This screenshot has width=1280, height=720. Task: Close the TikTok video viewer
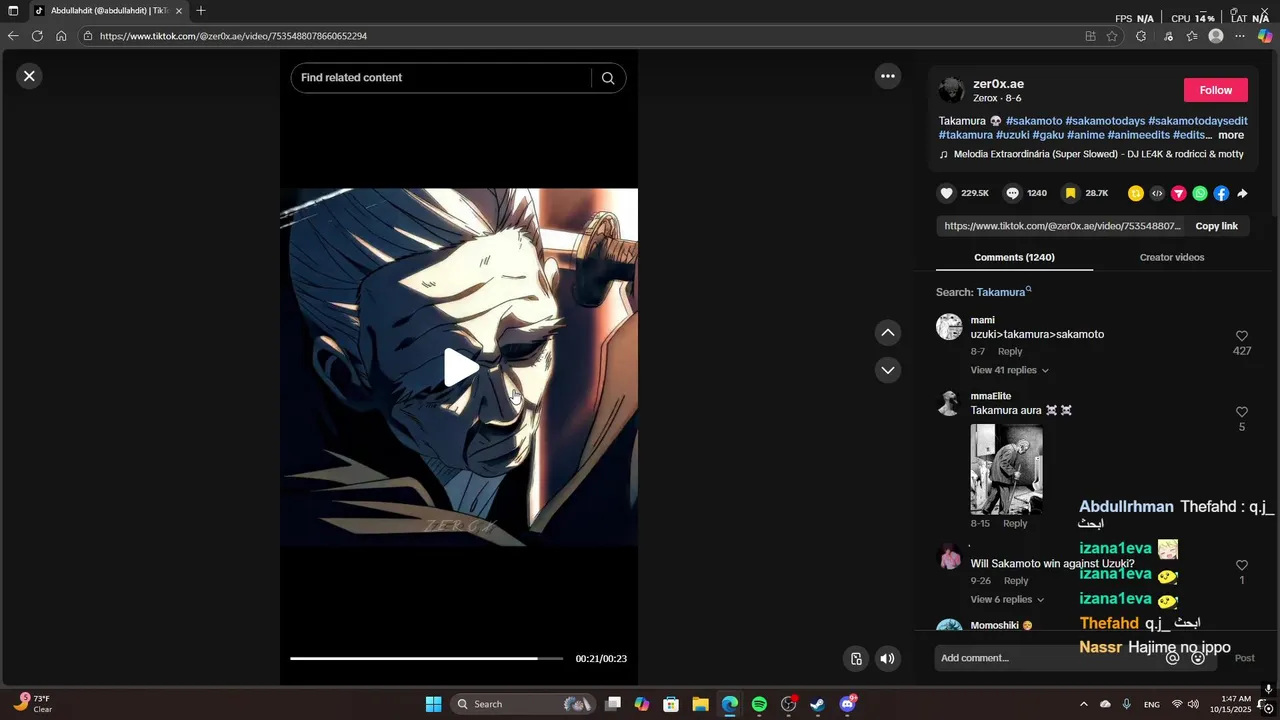click(x=29, y=76)
